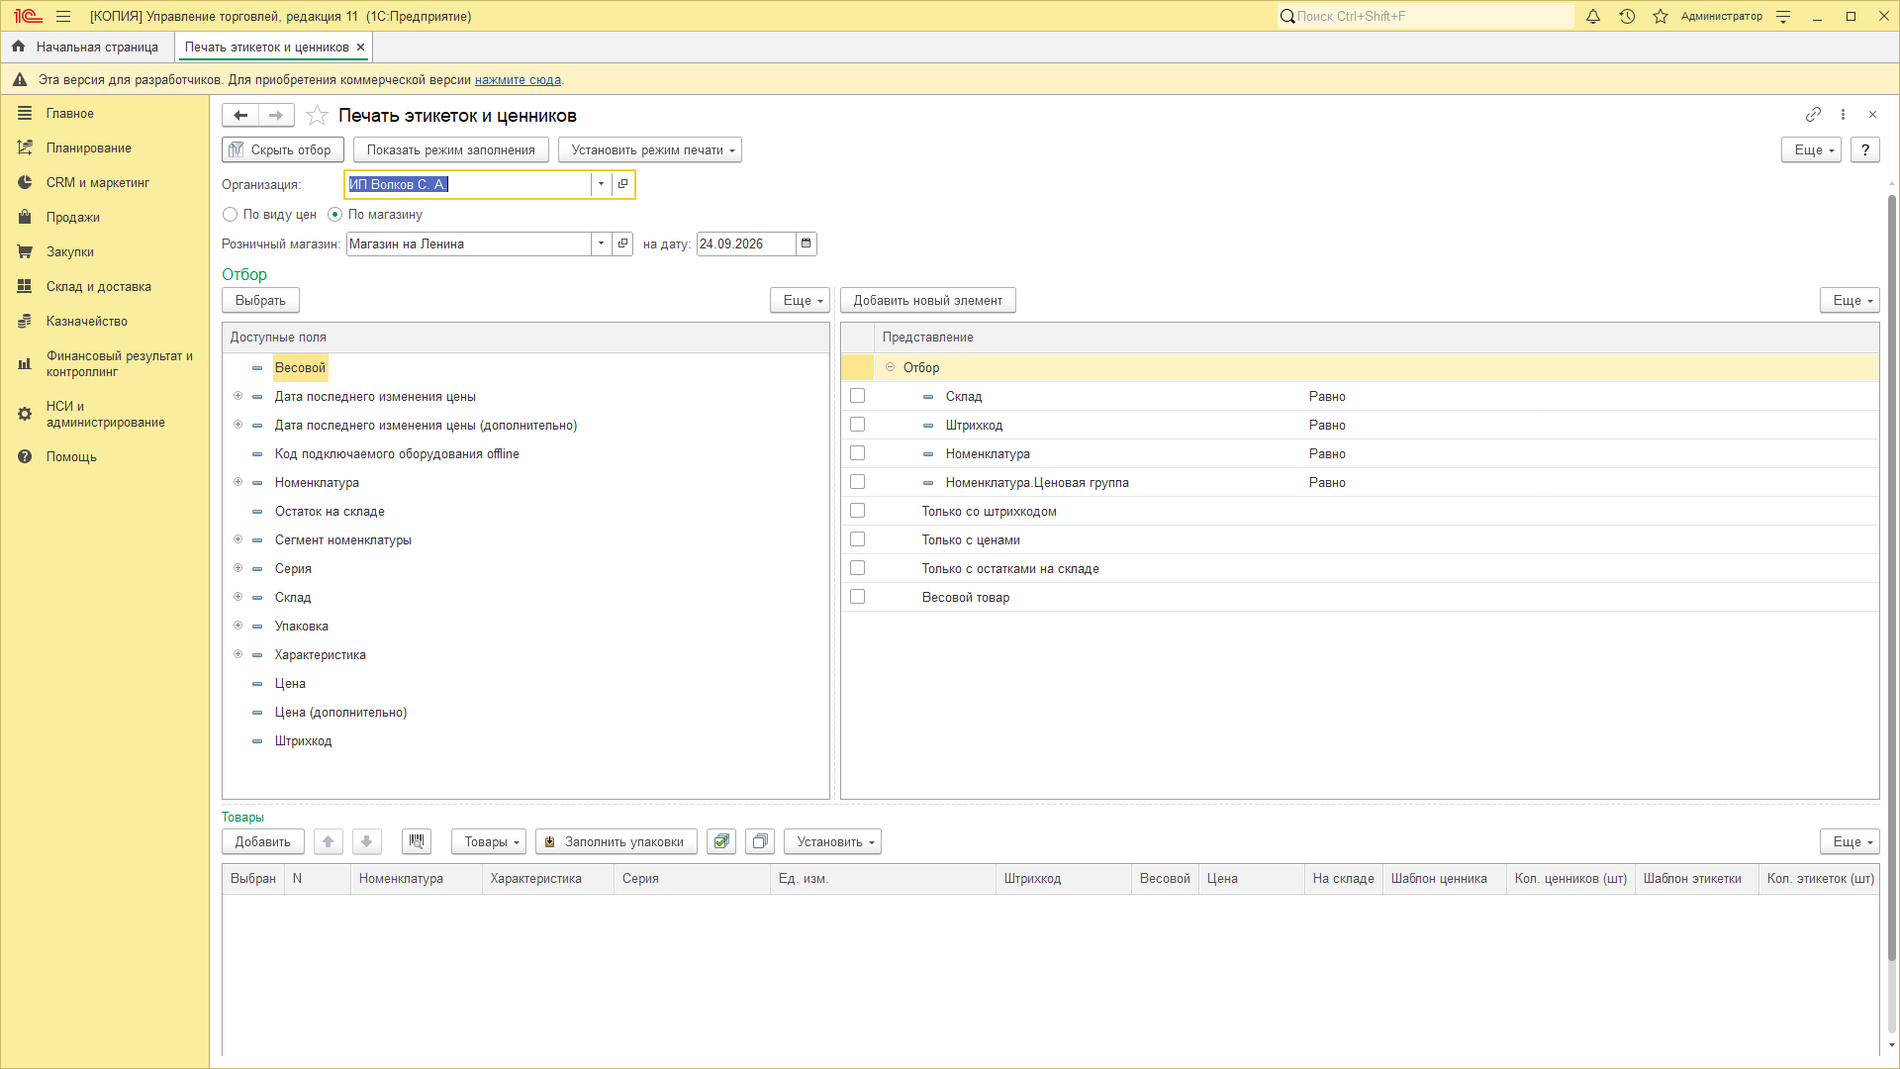Add this form to favorites star
The width and height of the screenshot is (1900, 1069).
click(x=317, y=116)
